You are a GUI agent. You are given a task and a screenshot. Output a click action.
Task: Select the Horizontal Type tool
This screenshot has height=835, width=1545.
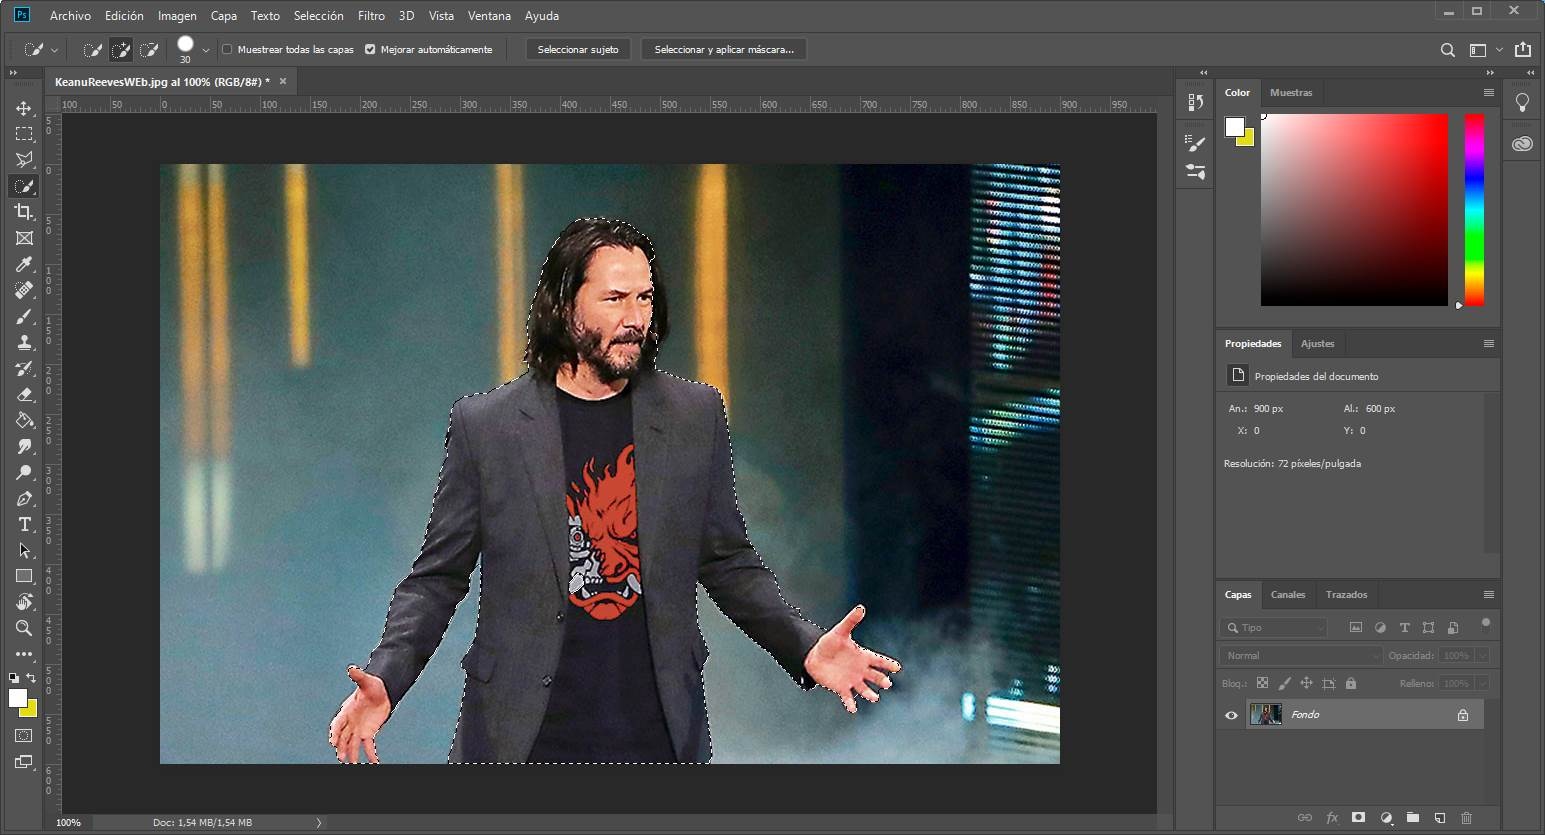[x=24, y=524]
